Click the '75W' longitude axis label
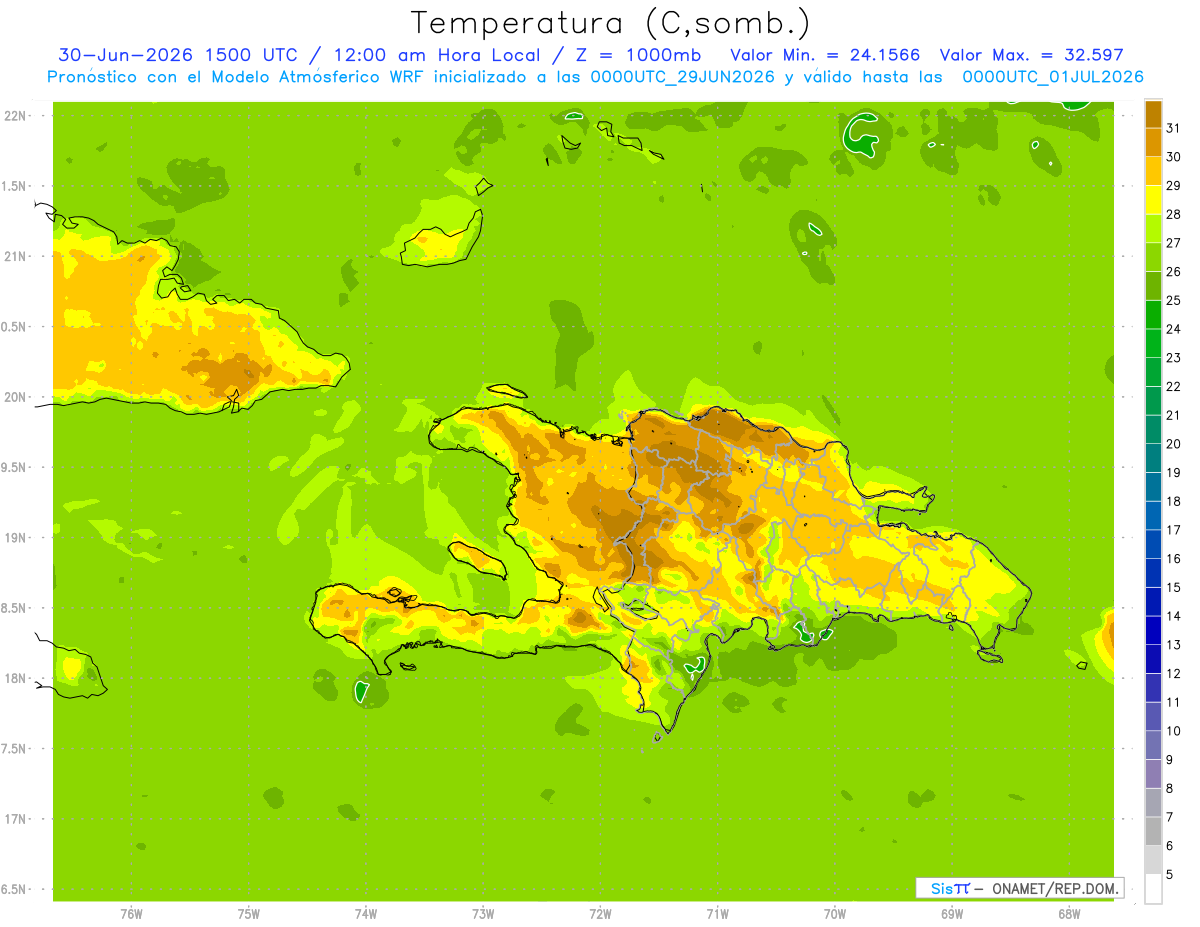 pyautogui.click(x=248, y=913)
